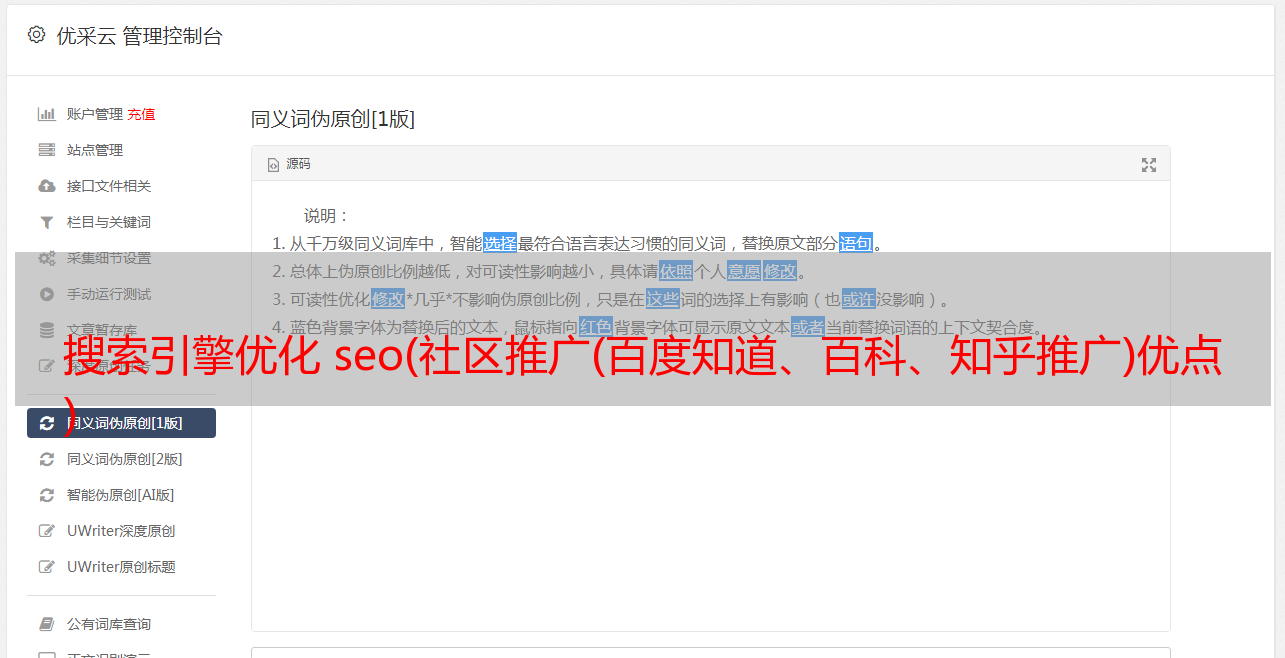Click the gear icon beside 优采云 管理控制台

36,35
